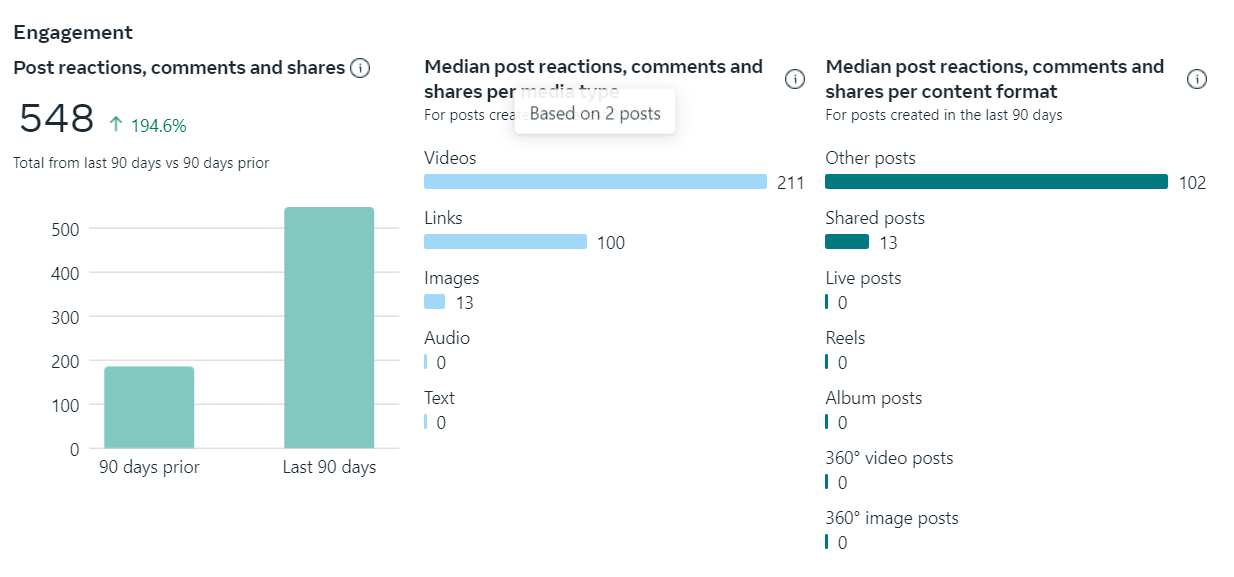This screenshot has width=1234, height=577.
Task: Click the Album posts label
Action: pyautogui.click(x=874, y=398)
